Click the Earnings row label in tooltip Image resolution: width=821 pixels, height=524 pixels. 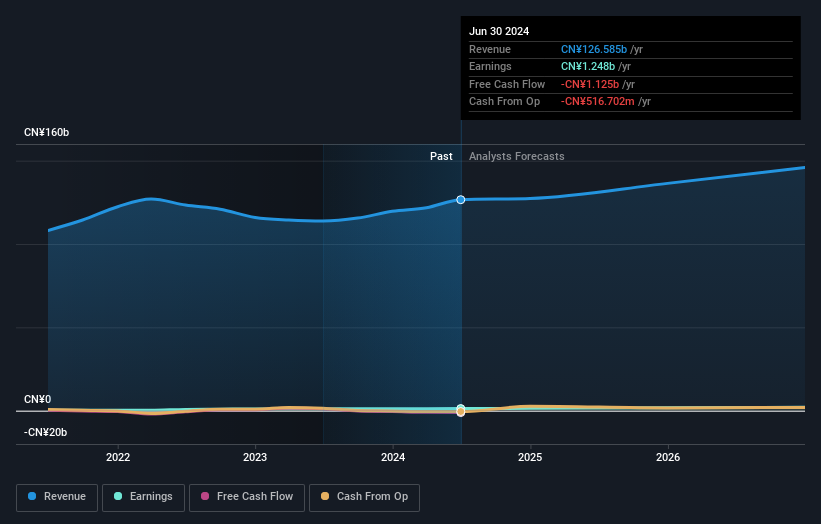490,66
